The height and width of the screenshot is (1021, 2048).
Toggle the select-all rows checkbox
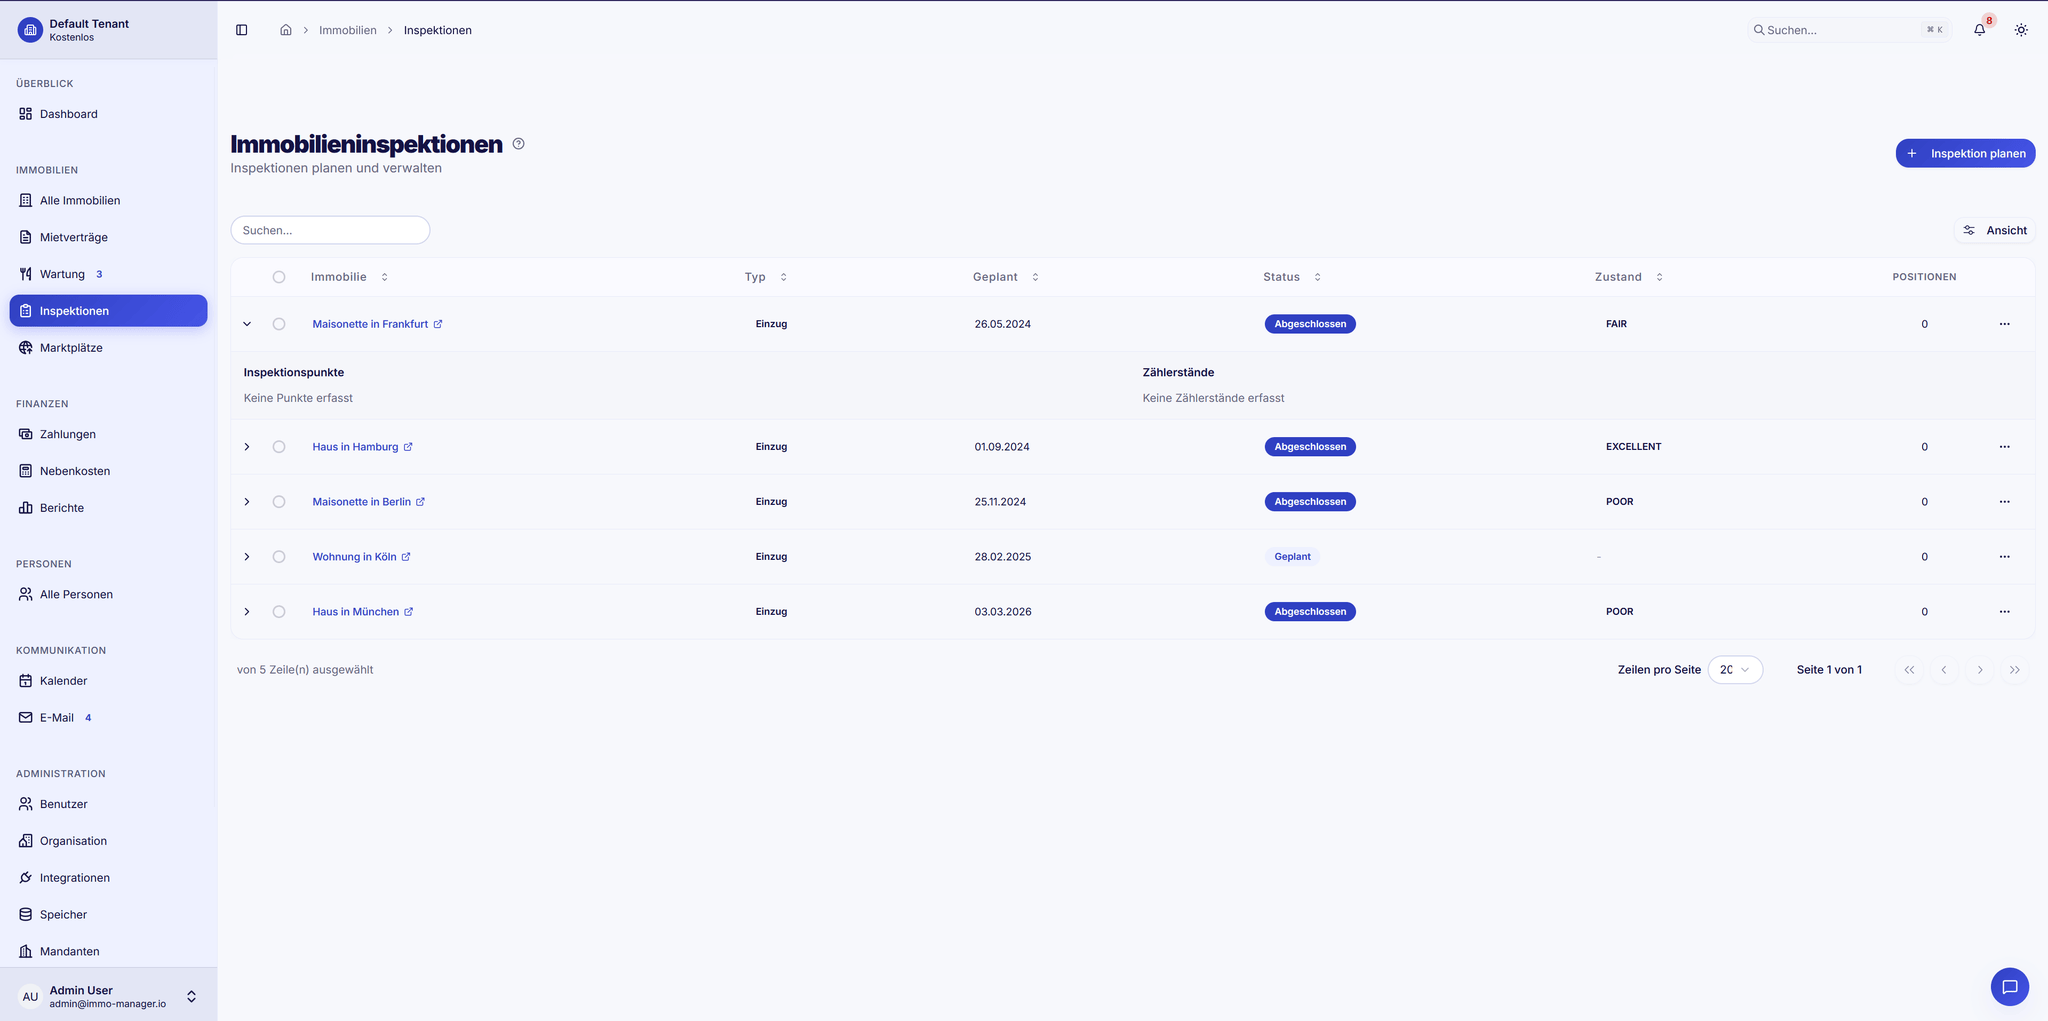click(279, 277)
